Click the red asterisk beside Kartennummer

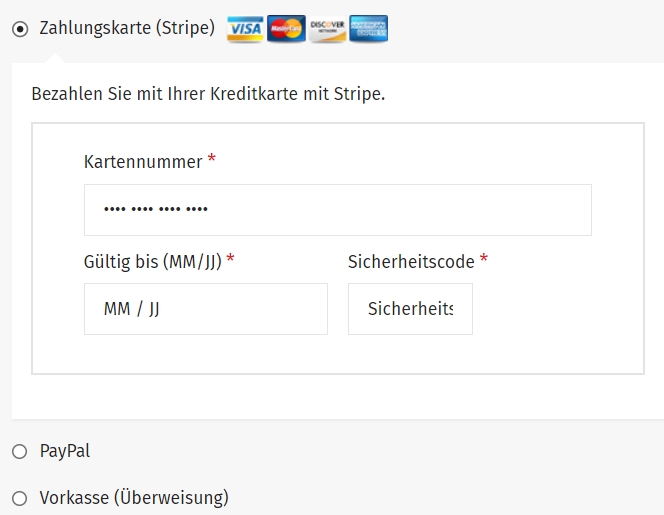[x=212, y=159]
